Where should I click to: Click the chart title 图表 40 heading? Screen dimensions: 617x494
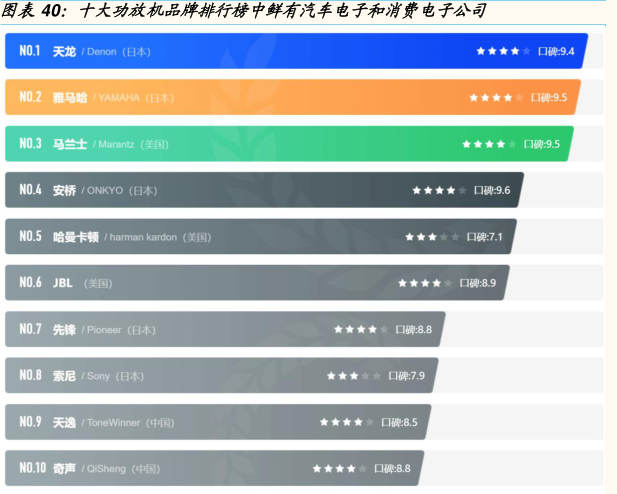[x=244, y=11]
